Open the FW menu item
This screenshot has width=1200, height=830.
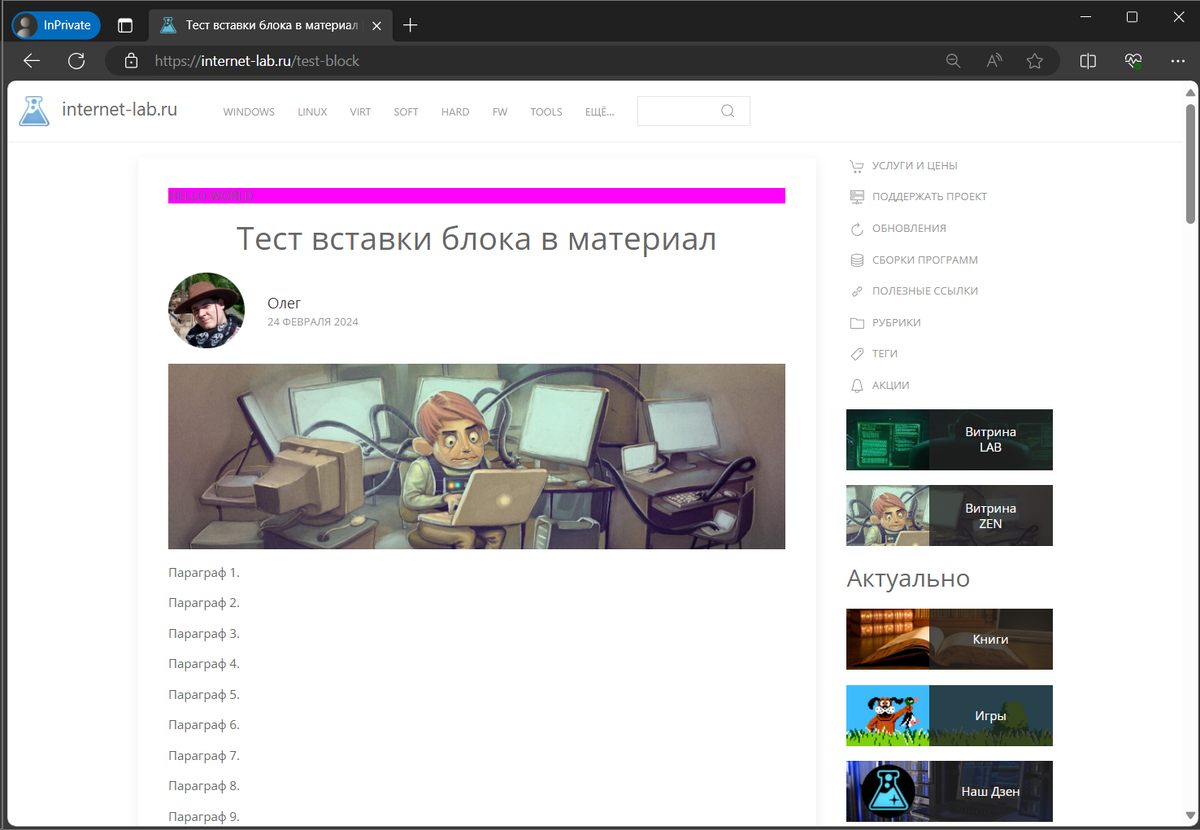pos(500,112)
